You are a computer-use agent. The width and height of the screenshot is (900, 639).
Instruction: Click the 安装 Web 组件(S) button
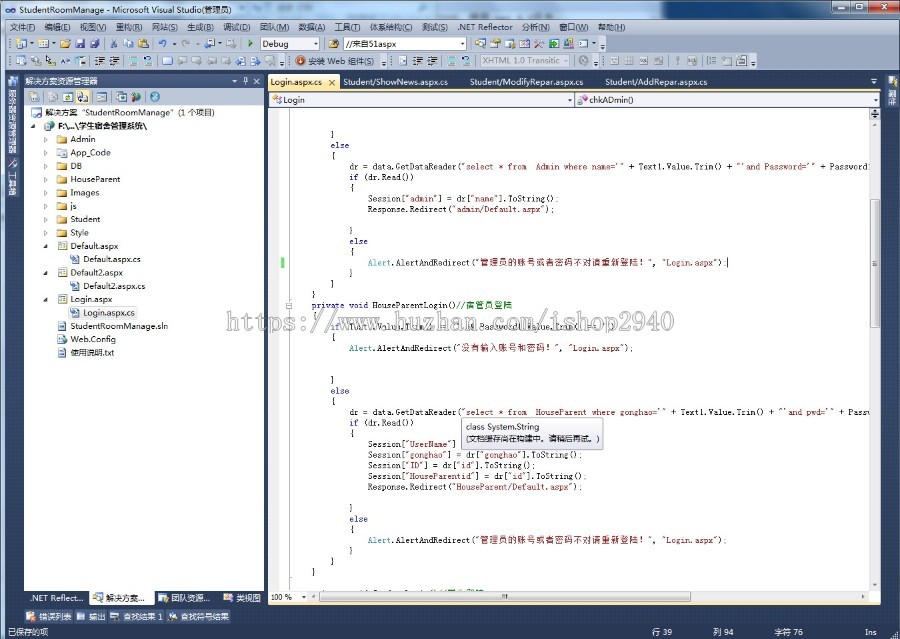tap(335, 60)
